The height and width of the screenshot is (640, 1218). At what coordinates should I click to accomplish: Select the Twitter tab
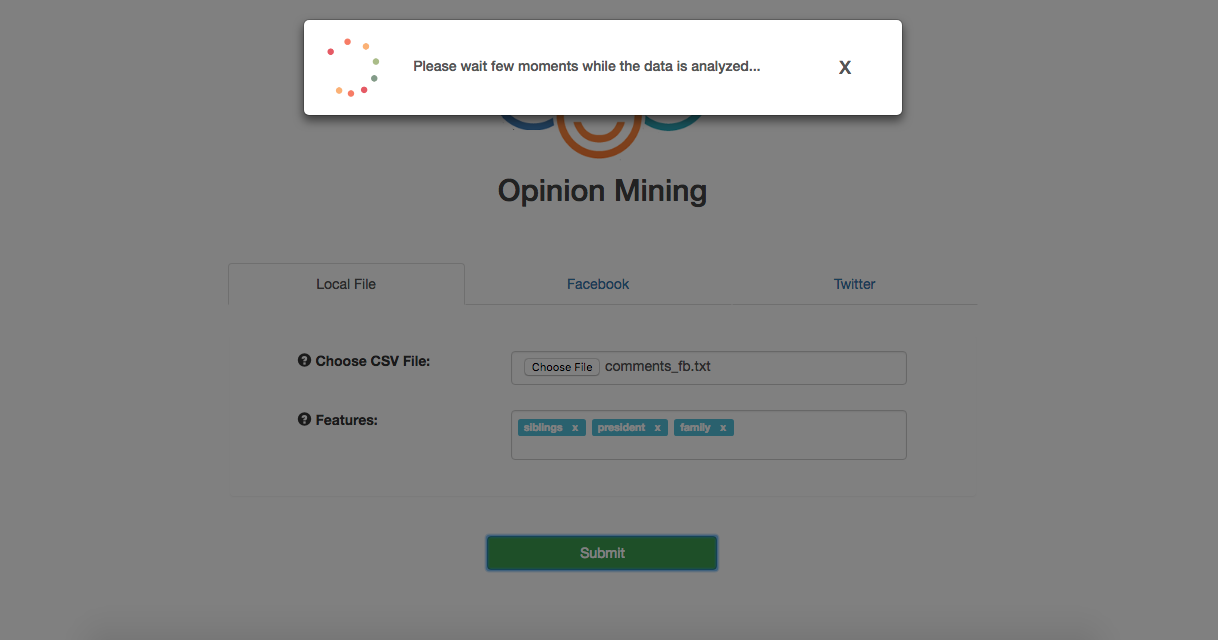point(854,284)
